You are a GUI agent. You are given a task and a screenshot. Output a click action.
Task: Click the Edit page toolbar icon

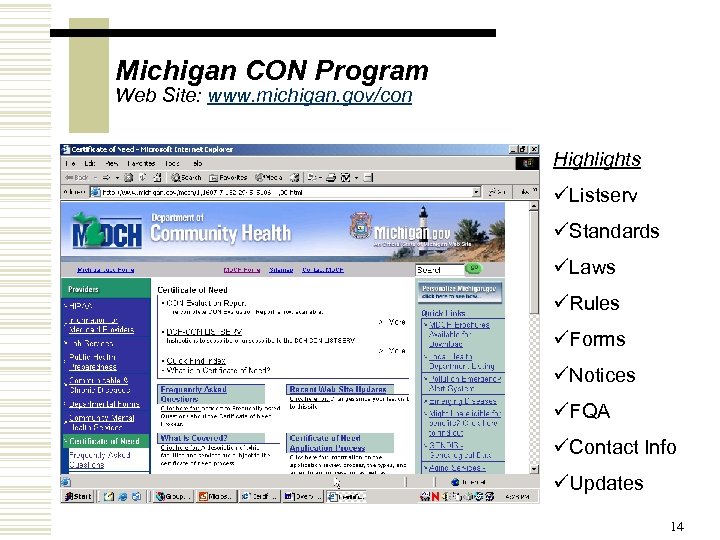point(346,178)
